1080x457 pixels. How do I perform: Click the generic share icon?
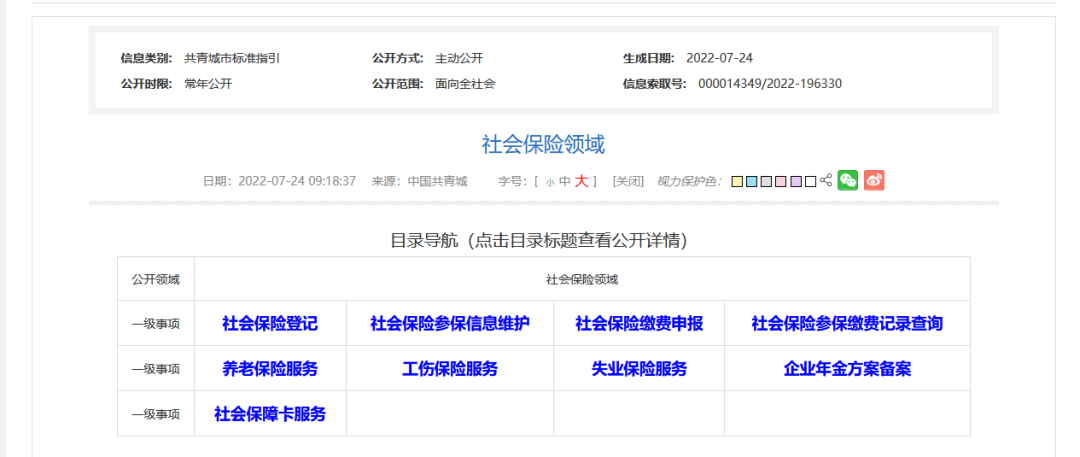826,181
